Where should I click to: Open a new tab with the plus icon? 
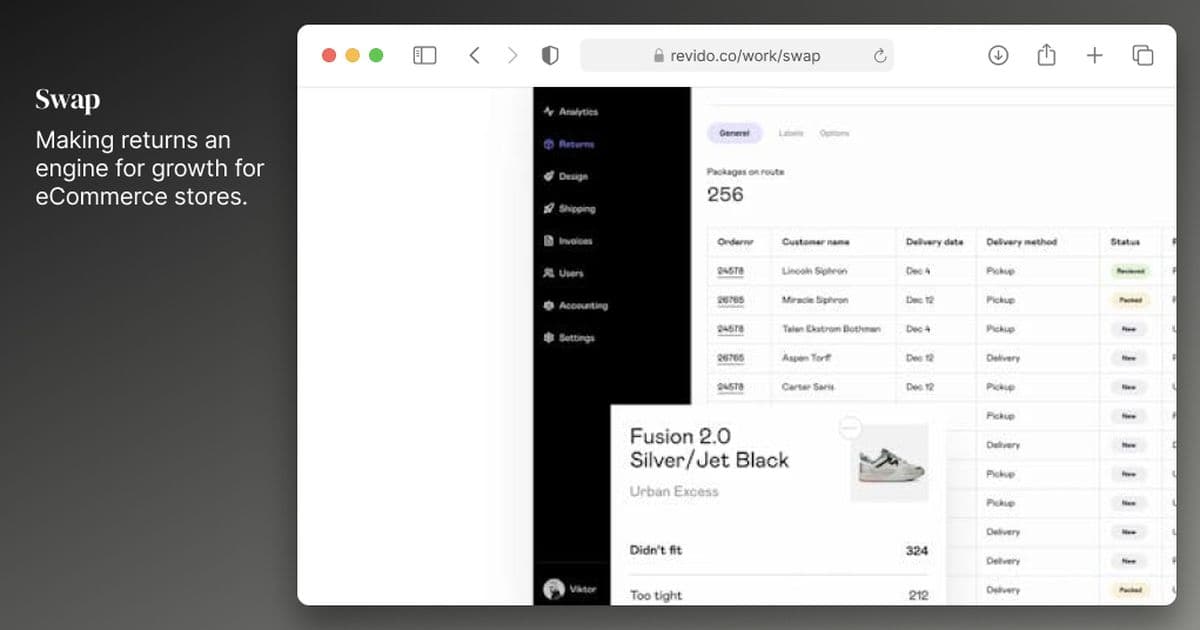click(x=1094, y=56)
